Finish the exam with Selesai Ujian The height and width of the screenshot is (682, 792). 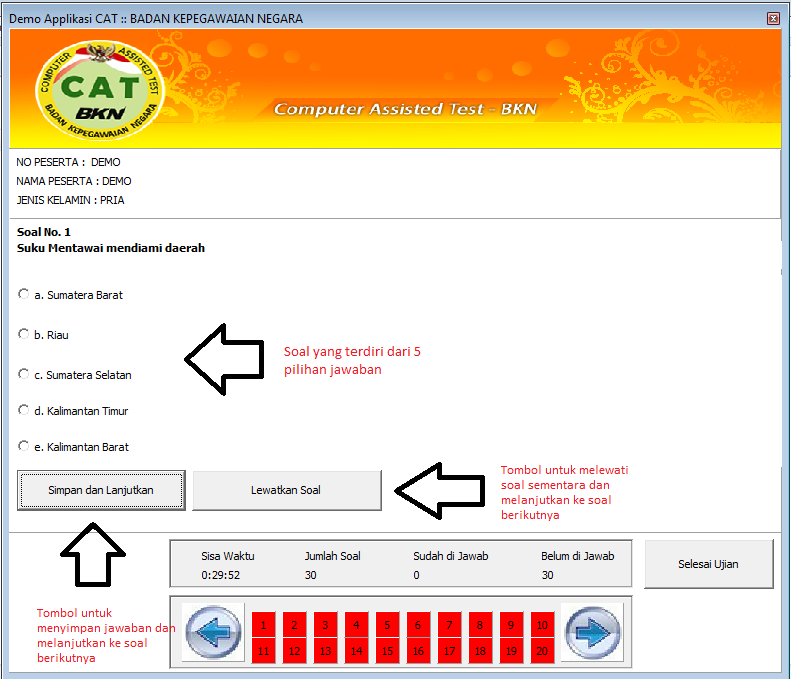[x=708, y=564]
